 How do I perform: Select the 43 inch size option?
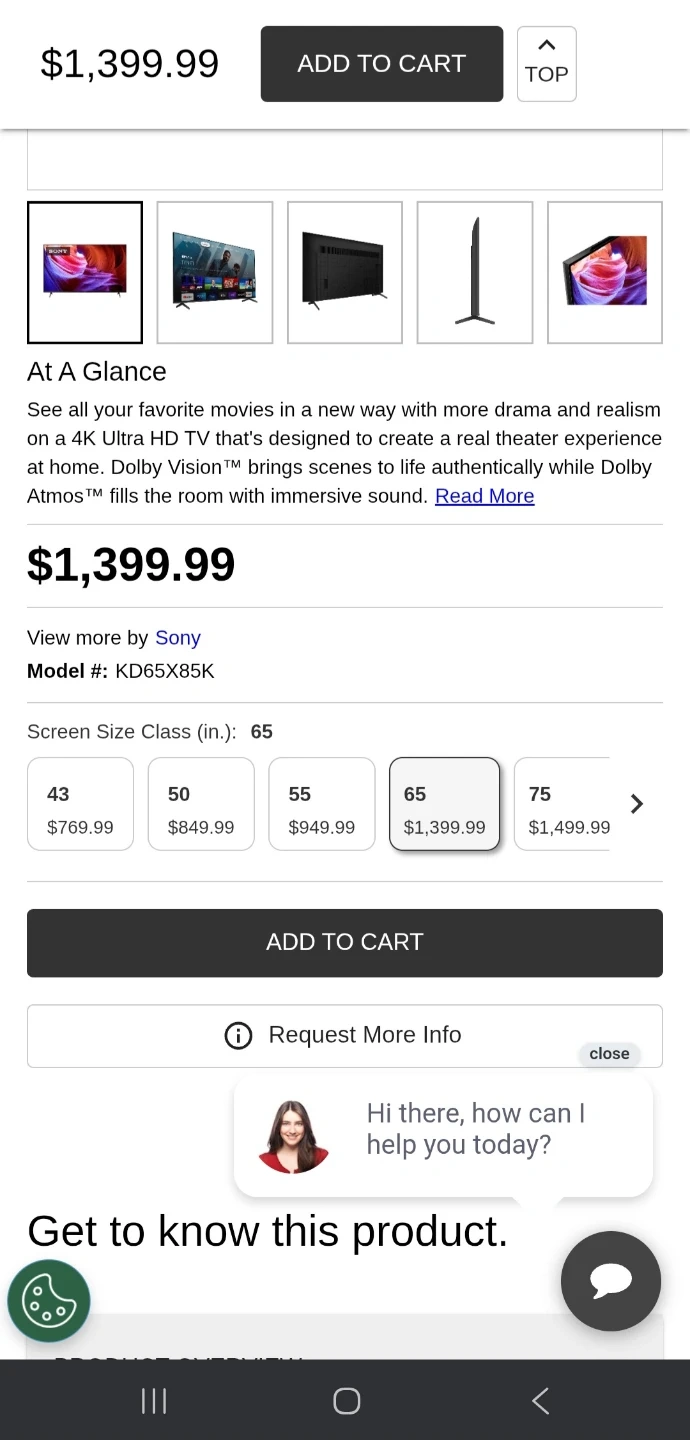[x=80, y=804]
